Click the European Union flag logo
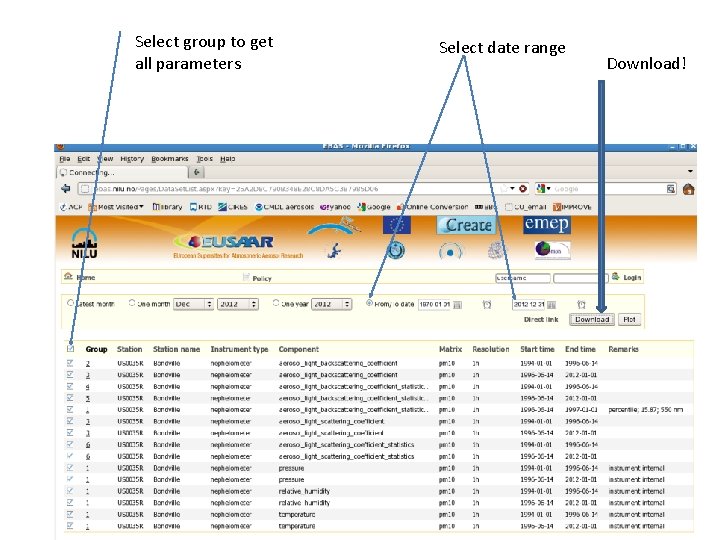Screen dimensions: 720x540 click(x=397, y=225)
